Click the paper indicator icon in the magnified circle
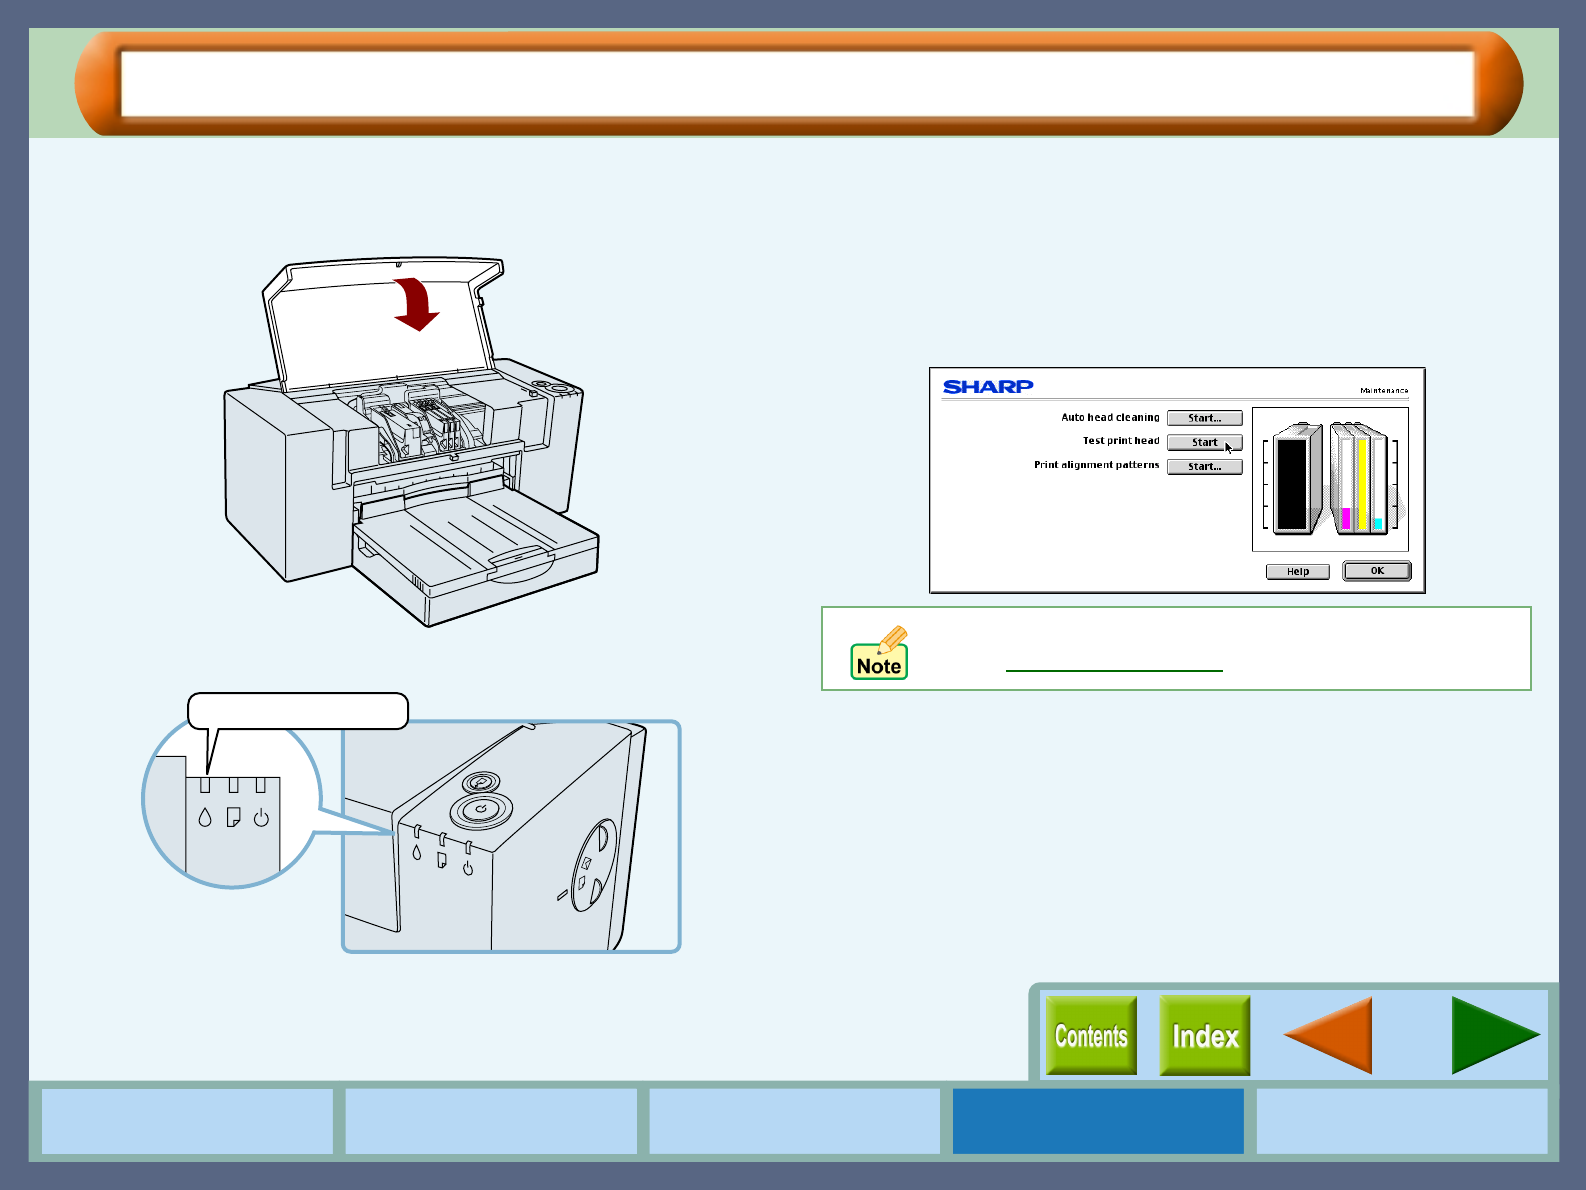Viewport: 1586px width, 1190px height. click(233, 817)
